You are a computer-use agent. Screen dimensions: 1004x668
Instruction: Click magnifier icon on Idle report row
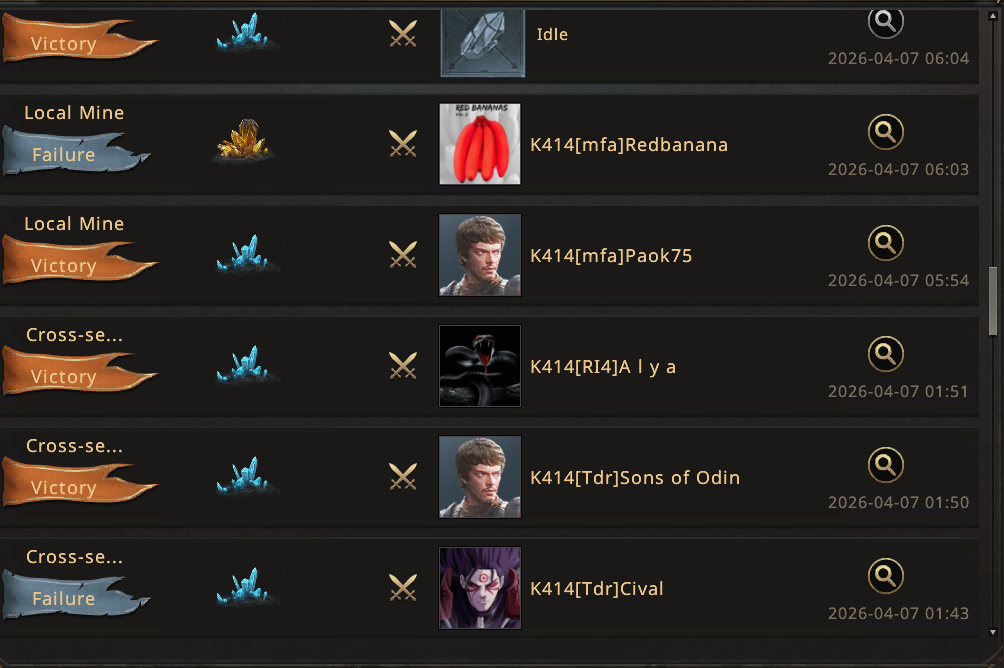886,23
